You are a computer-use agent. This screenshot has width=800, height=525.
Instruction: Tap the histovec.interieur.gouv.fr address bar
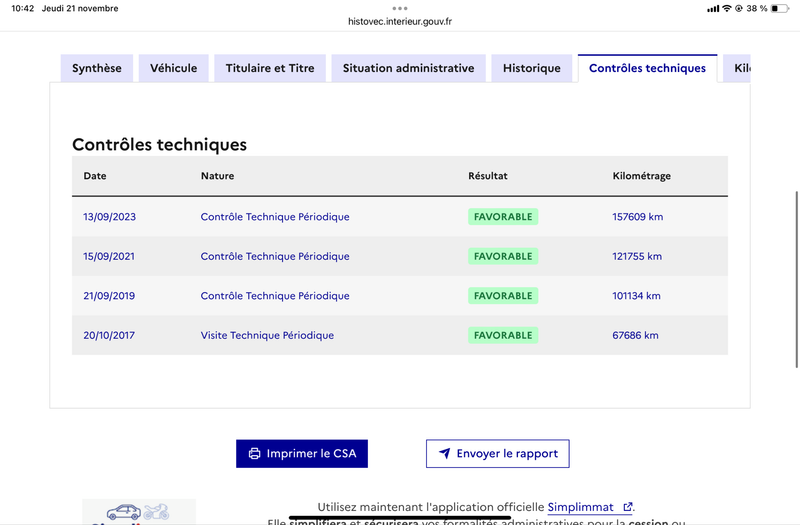(400, 21)
